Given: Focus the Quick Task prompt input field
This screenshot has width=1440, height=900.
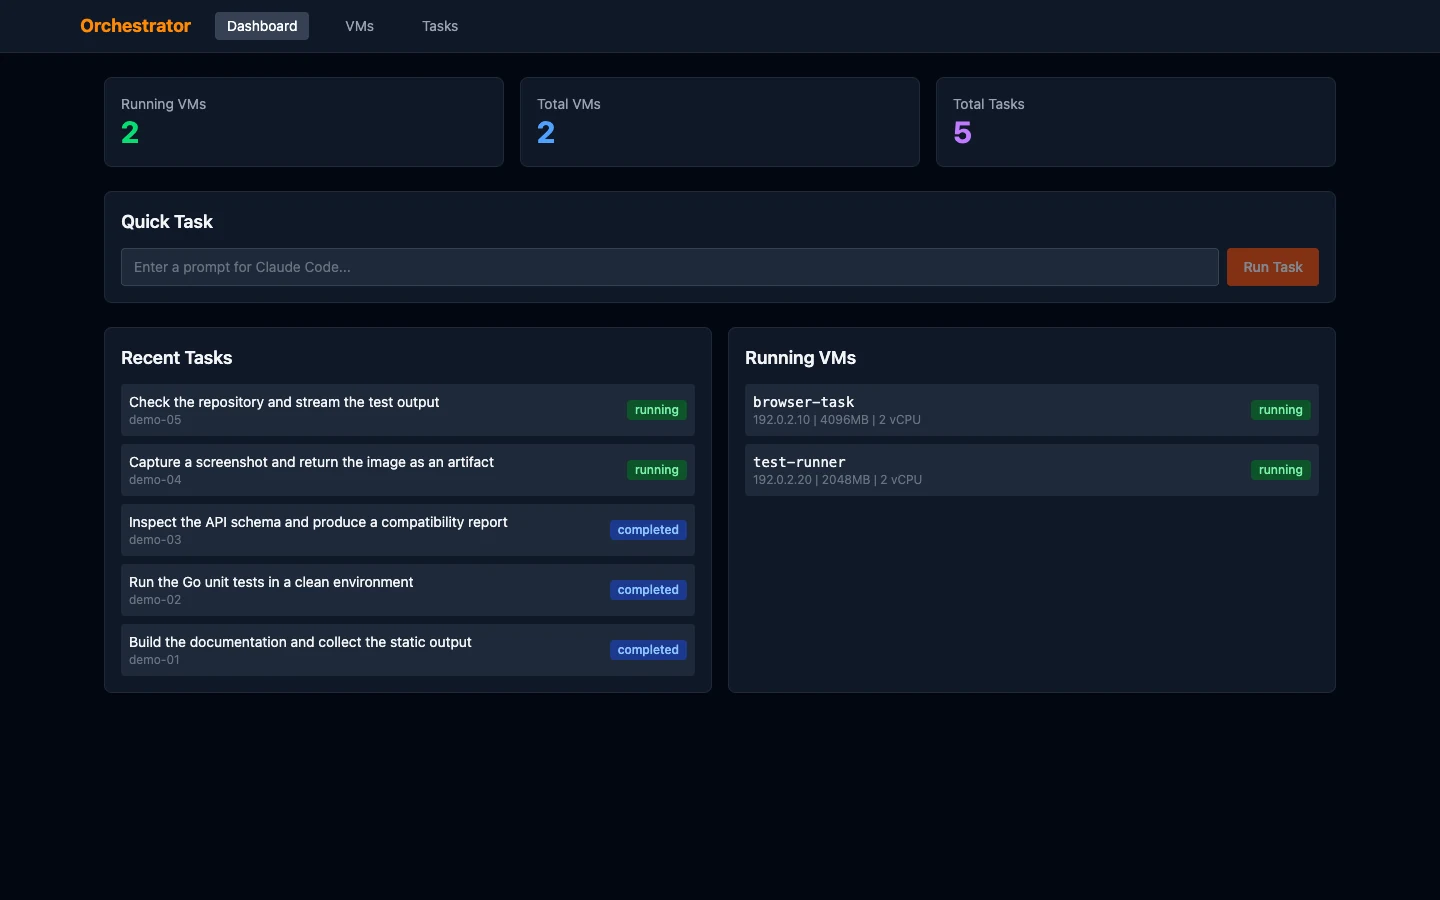Looking at the screenshot, I should pos(670,267).
